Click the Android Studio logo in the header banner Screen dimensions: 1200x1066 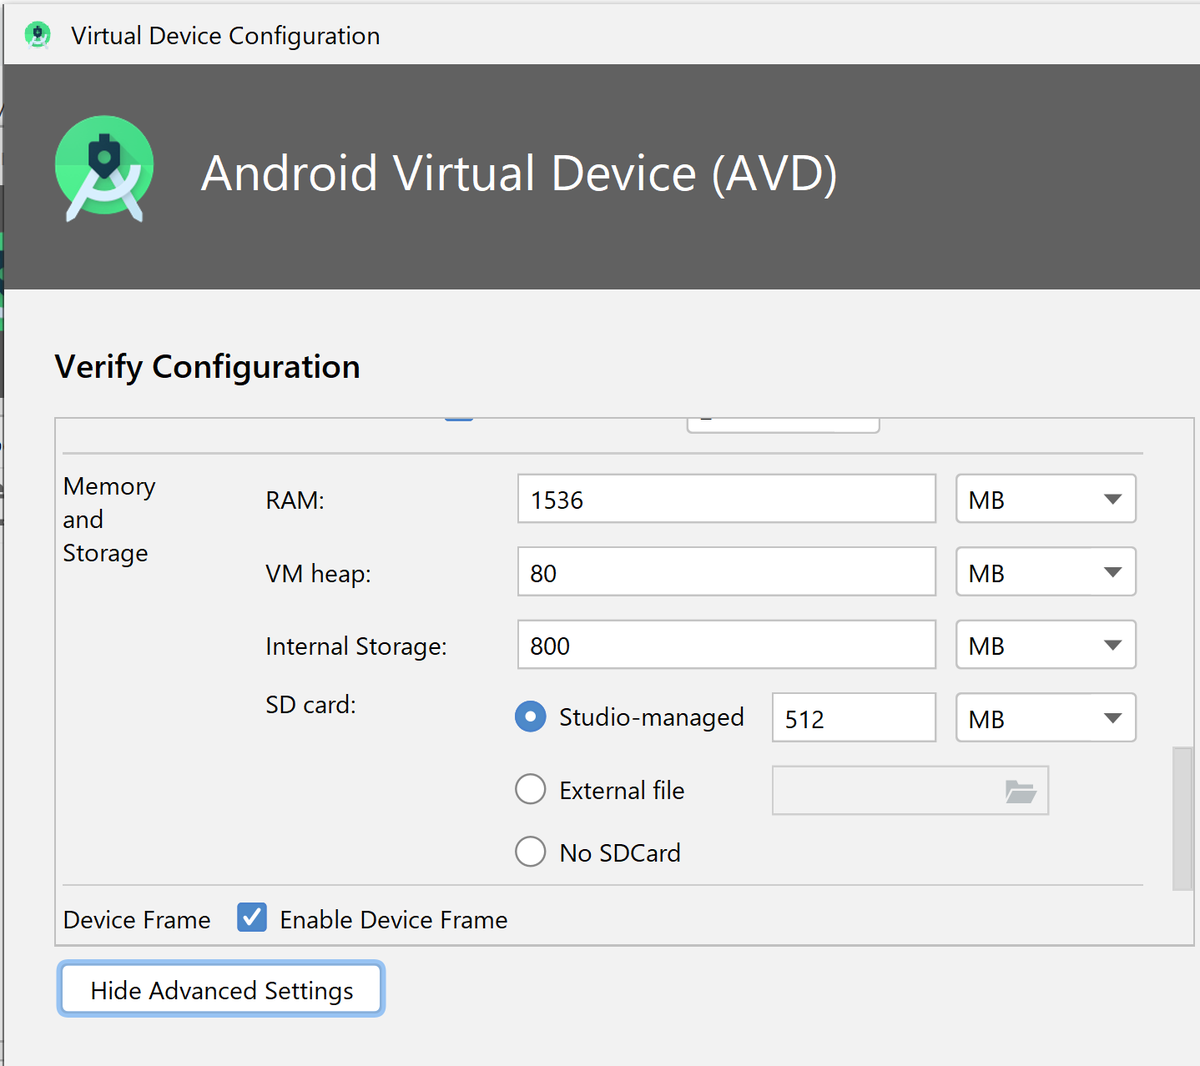tap(104, 170)
